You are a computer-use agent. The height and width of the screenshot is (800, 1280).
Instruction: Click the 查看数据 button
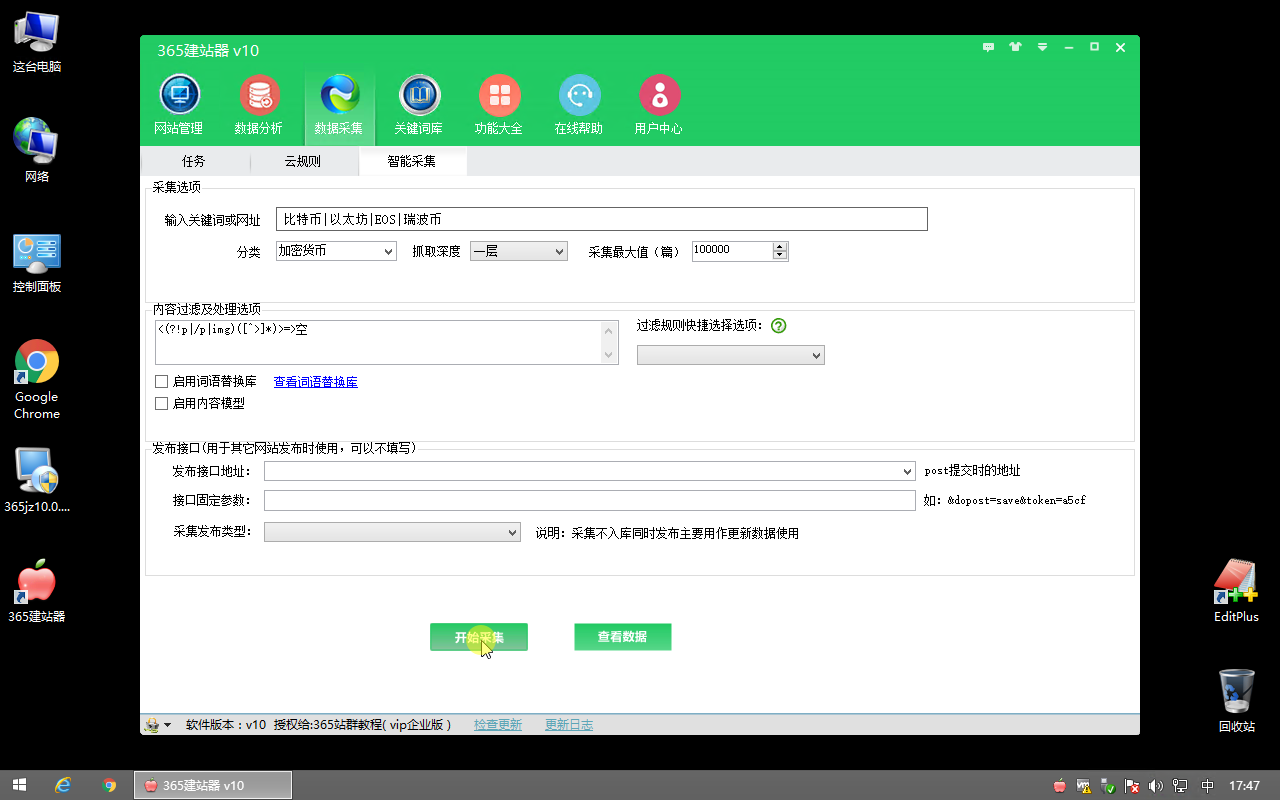click(622, 637)
